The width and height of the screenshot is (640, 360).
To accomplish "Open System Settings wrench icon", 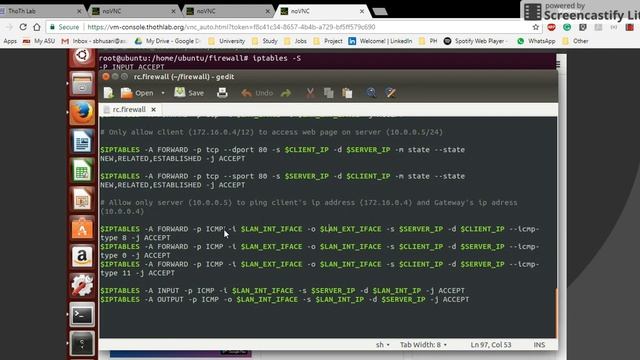I will pos(82,285).
